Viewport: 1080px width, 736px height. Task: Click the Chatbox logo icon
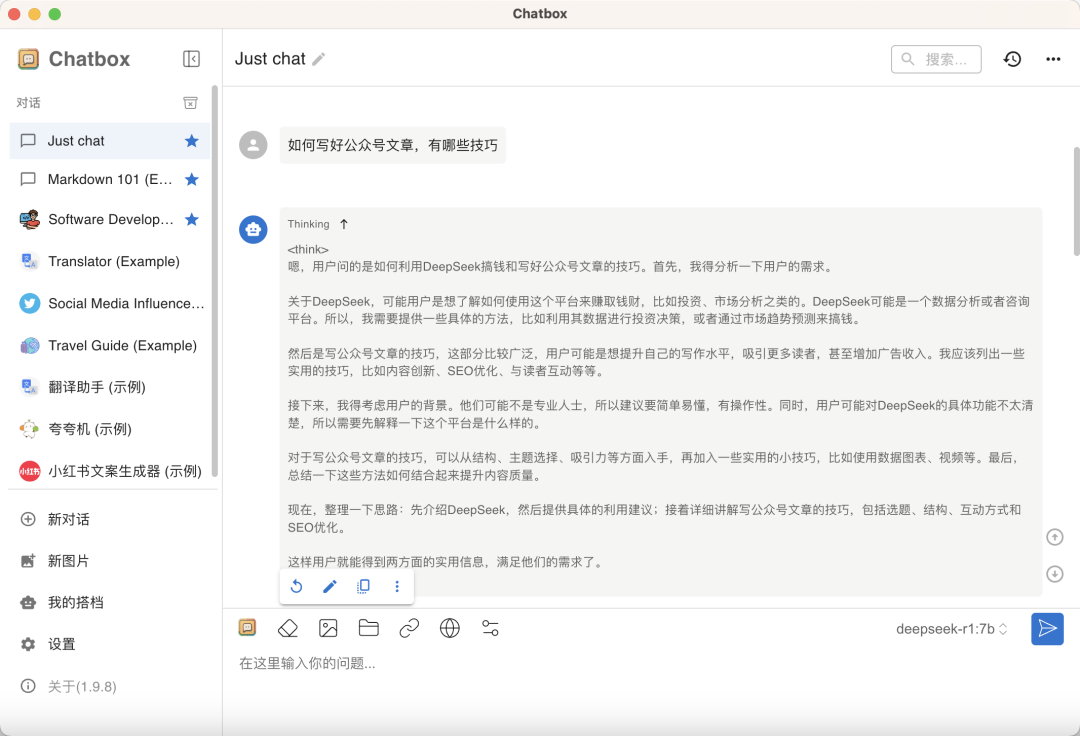pos(28,59)
